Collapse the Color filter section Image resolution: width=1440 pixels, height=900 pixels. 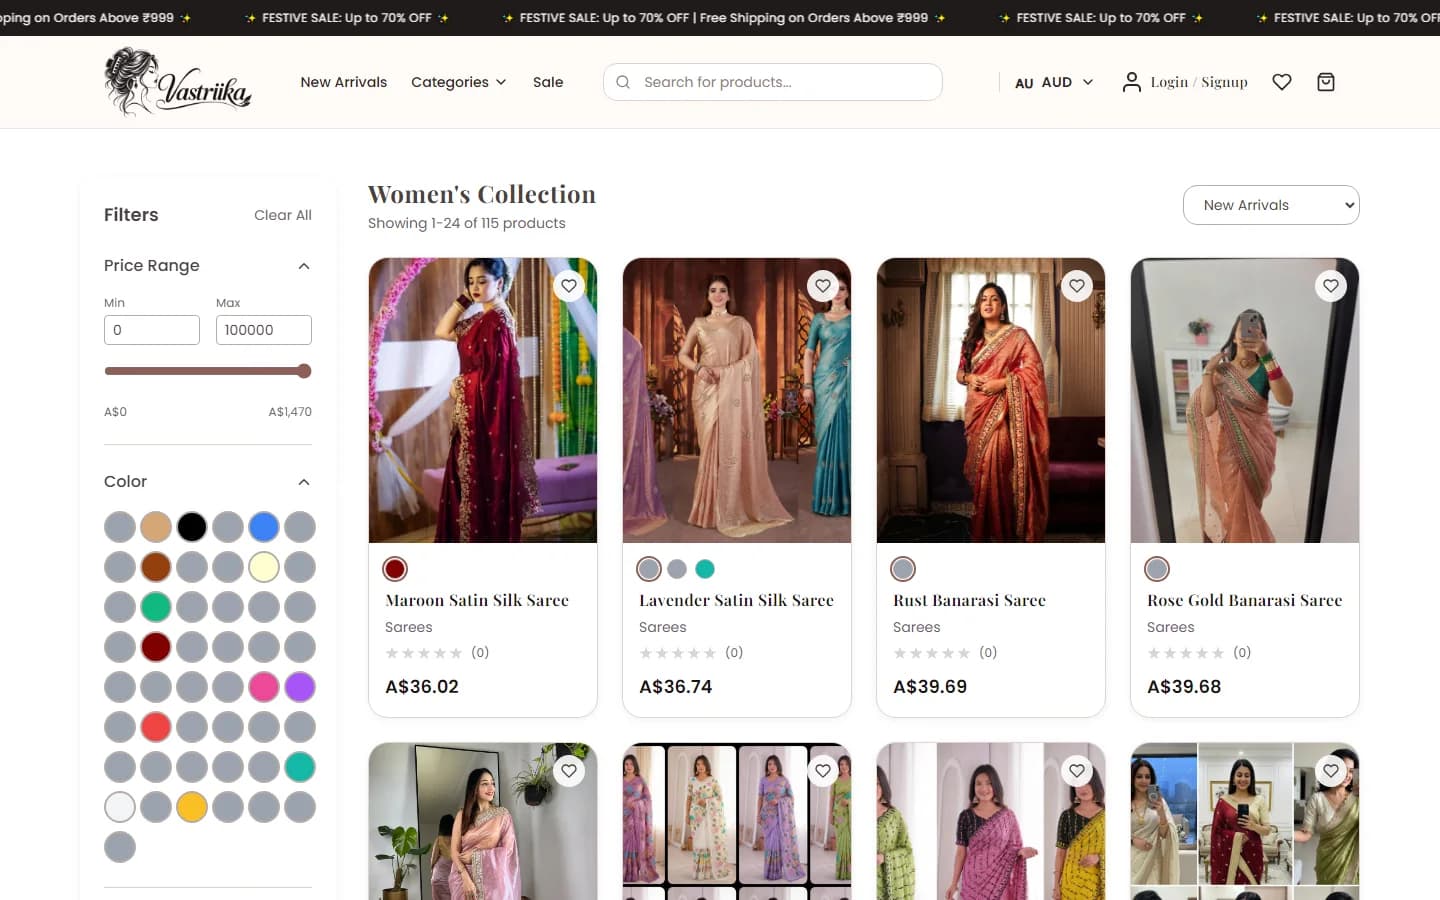[304, 482]
